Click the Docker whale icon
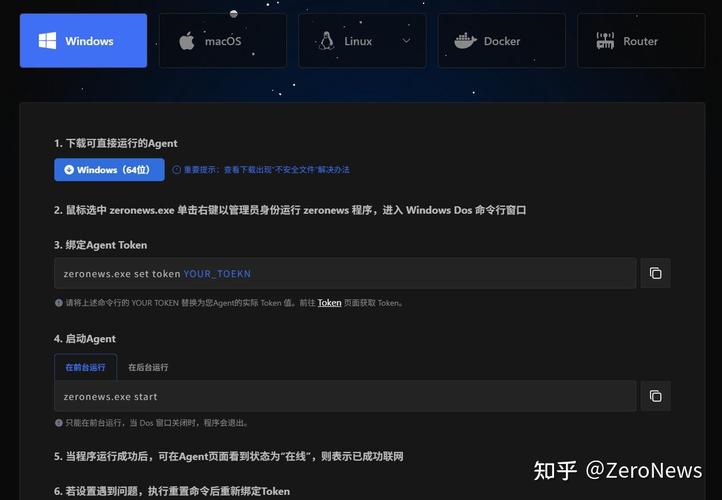 pos(465,41)
